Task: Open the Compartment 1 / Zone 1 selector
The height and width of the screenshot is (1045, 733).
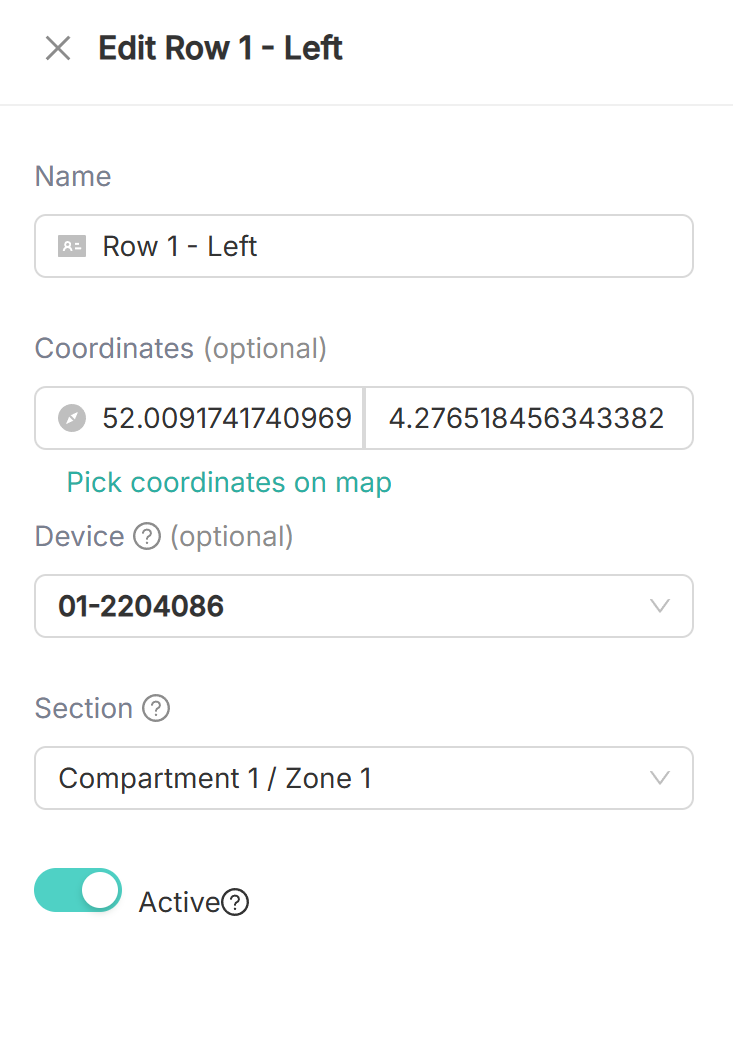Action: [364, 778]
